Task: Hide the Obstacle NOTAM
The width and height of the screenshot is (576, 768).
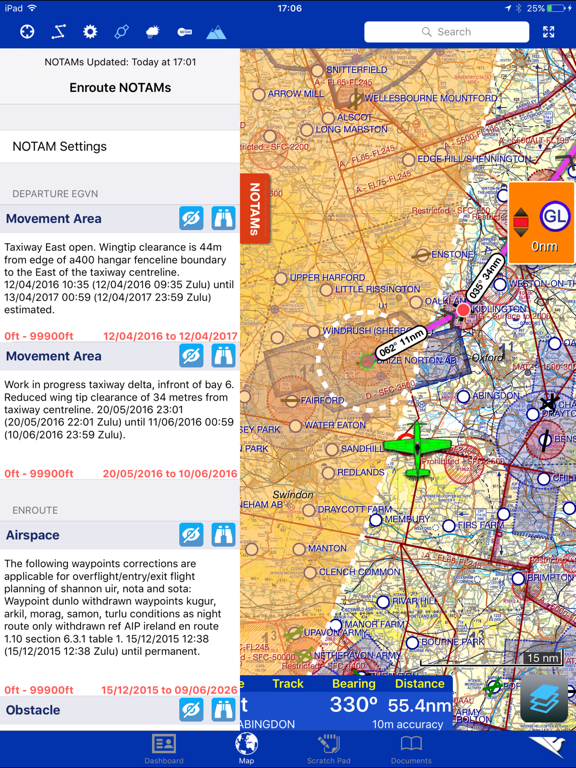Action: coord(191,709)
